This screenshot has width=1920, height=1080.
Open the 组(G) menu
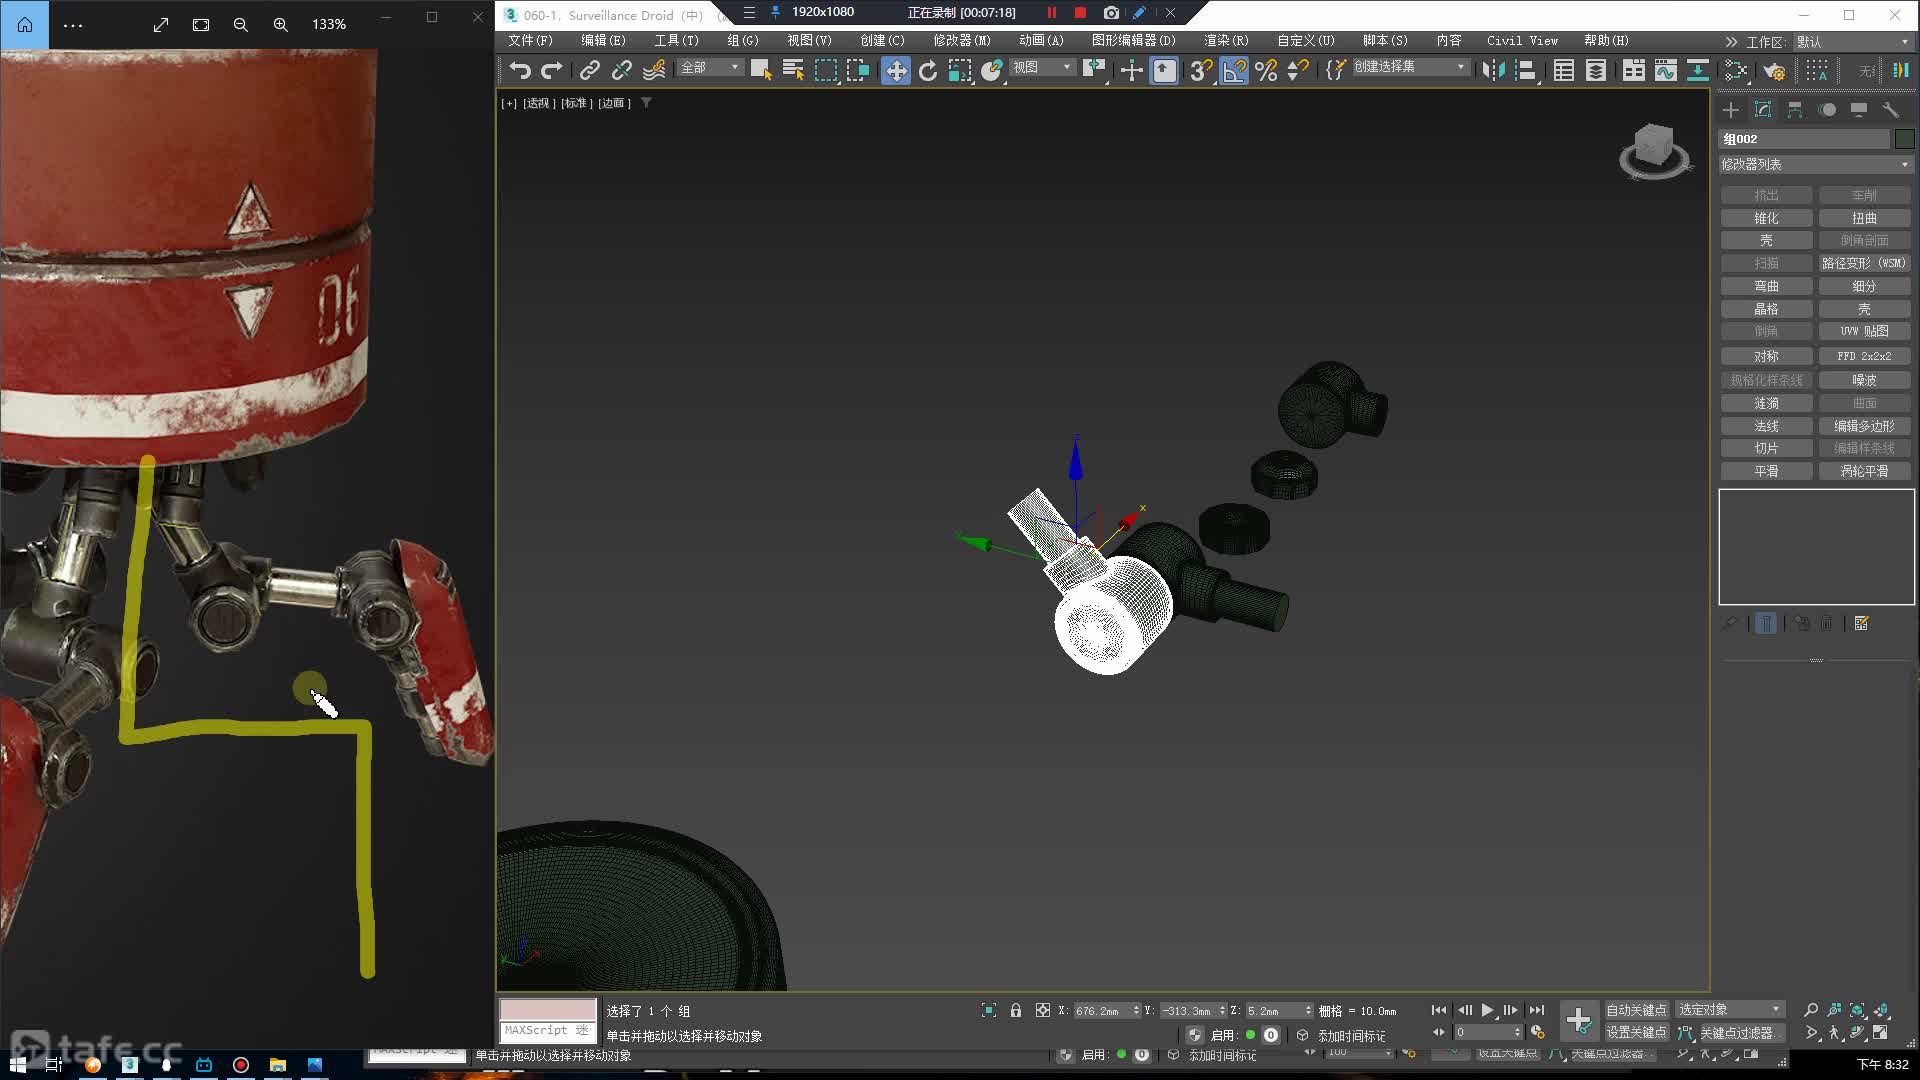[x=743, y=41]
